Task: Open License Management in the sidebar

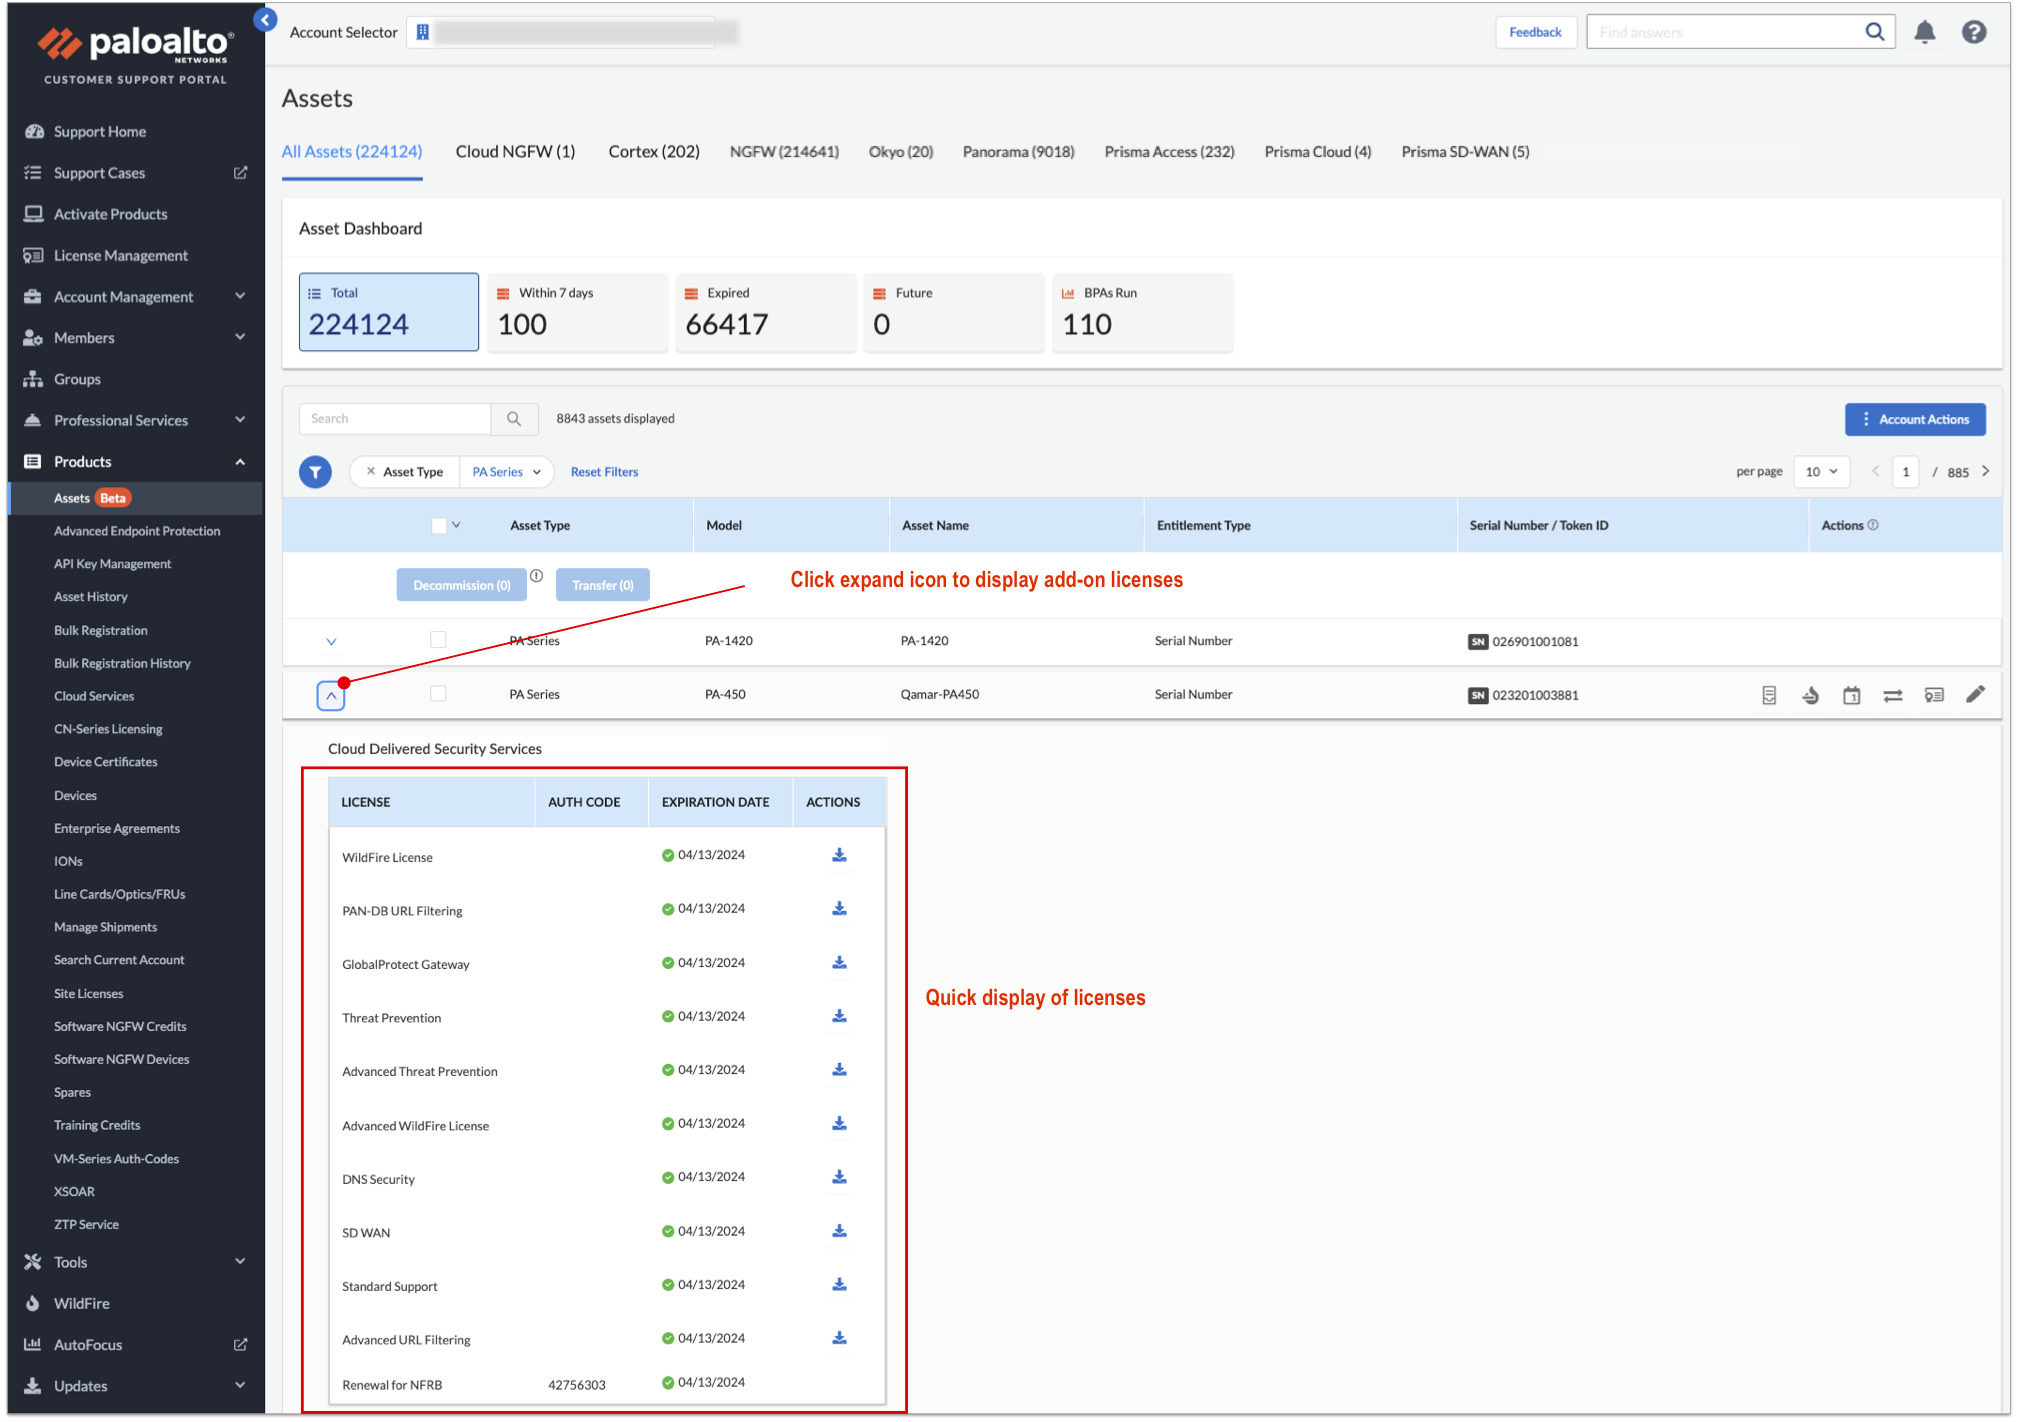Action: tap(120, 256)
